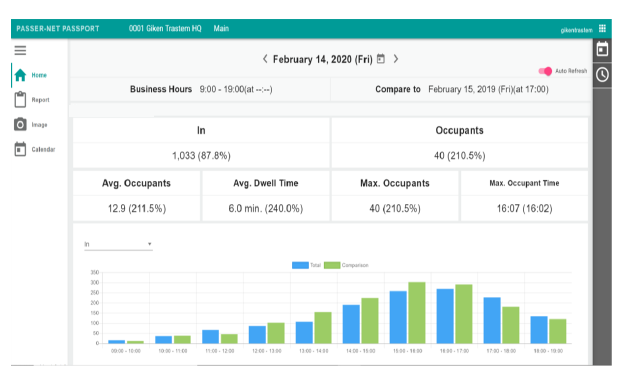This screenshot has width=626, height=379.
Task: Click the Business Hours value 9:00 - 19:00
Action: coord(236,89)
